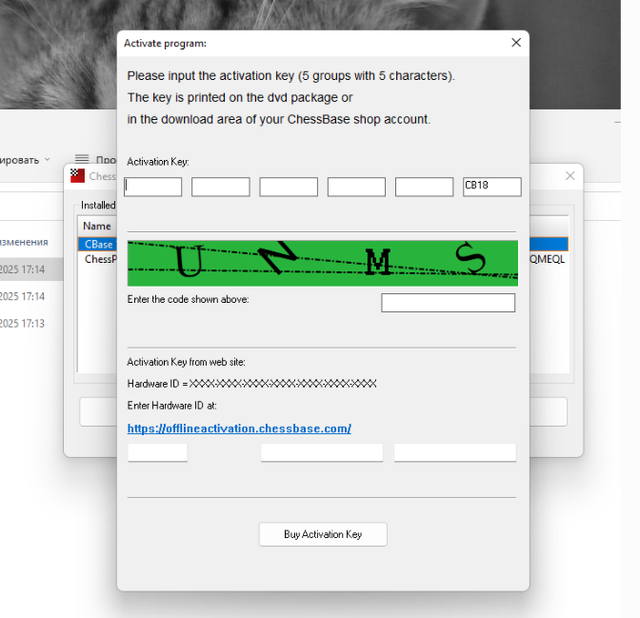Screen dimensions: 640x618
Task: Click the Explorer column header ending in "изменения"
Action: pos(24,242)
